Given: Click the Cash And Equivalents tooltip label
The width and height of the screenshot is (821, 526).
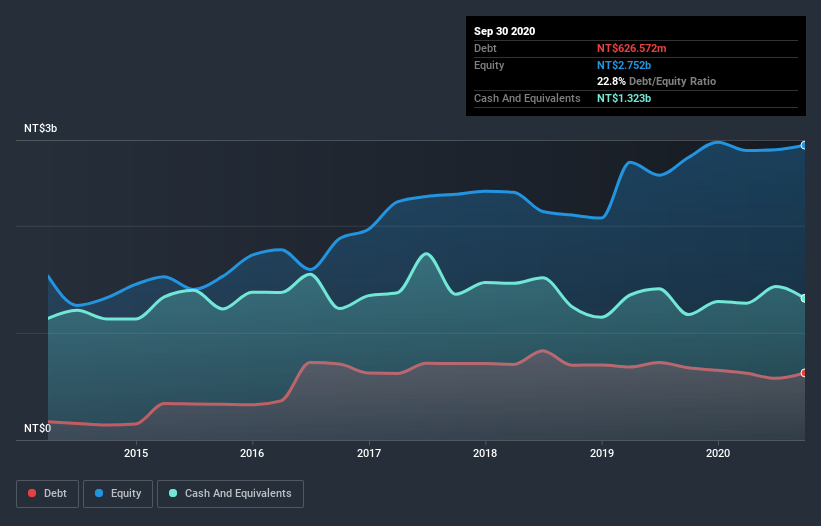Looking at the screenshot, I should [527, 98].
